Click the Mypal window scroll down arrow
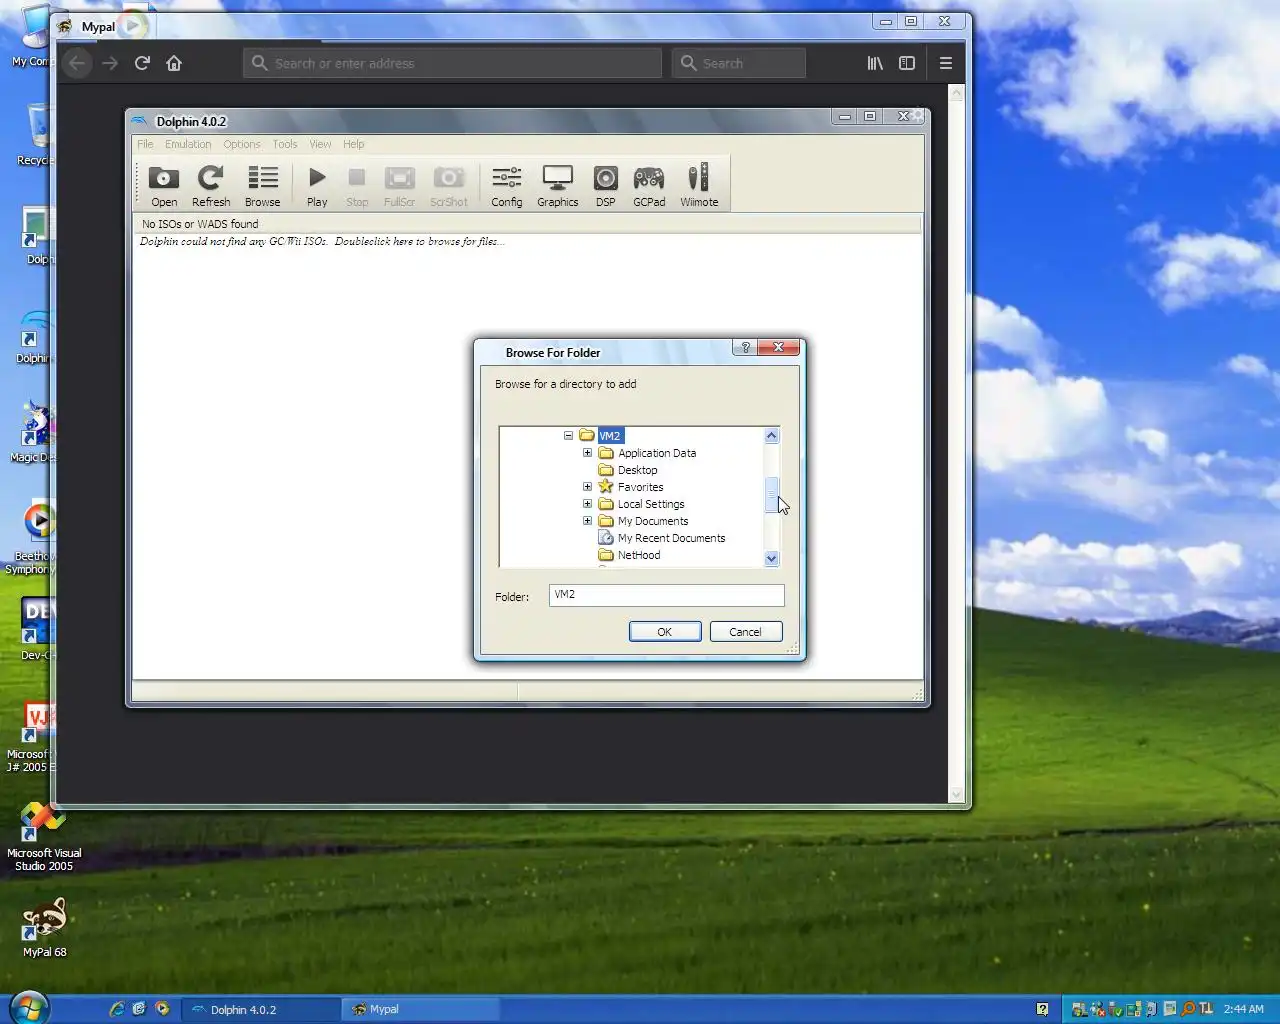Screen dimensions: 1280x1024 click(957, 795)
